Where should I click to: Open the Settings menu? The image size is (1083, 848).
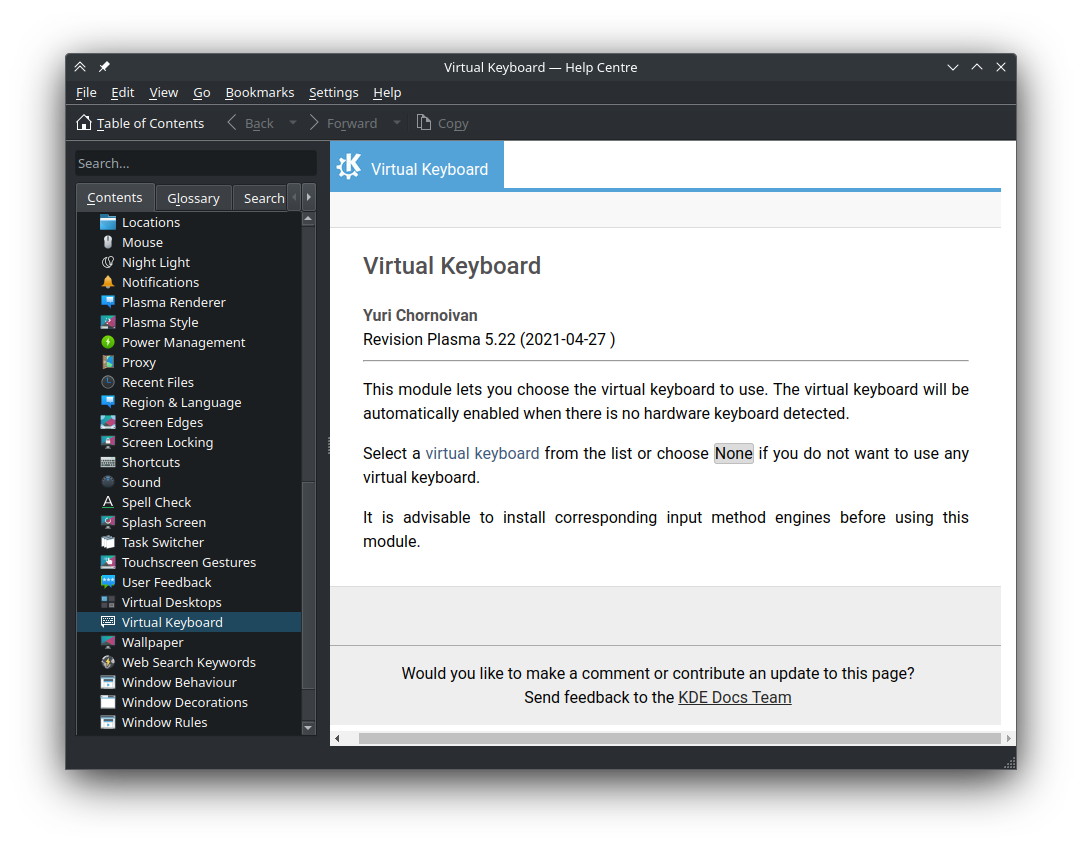click(x=333, y=92)
